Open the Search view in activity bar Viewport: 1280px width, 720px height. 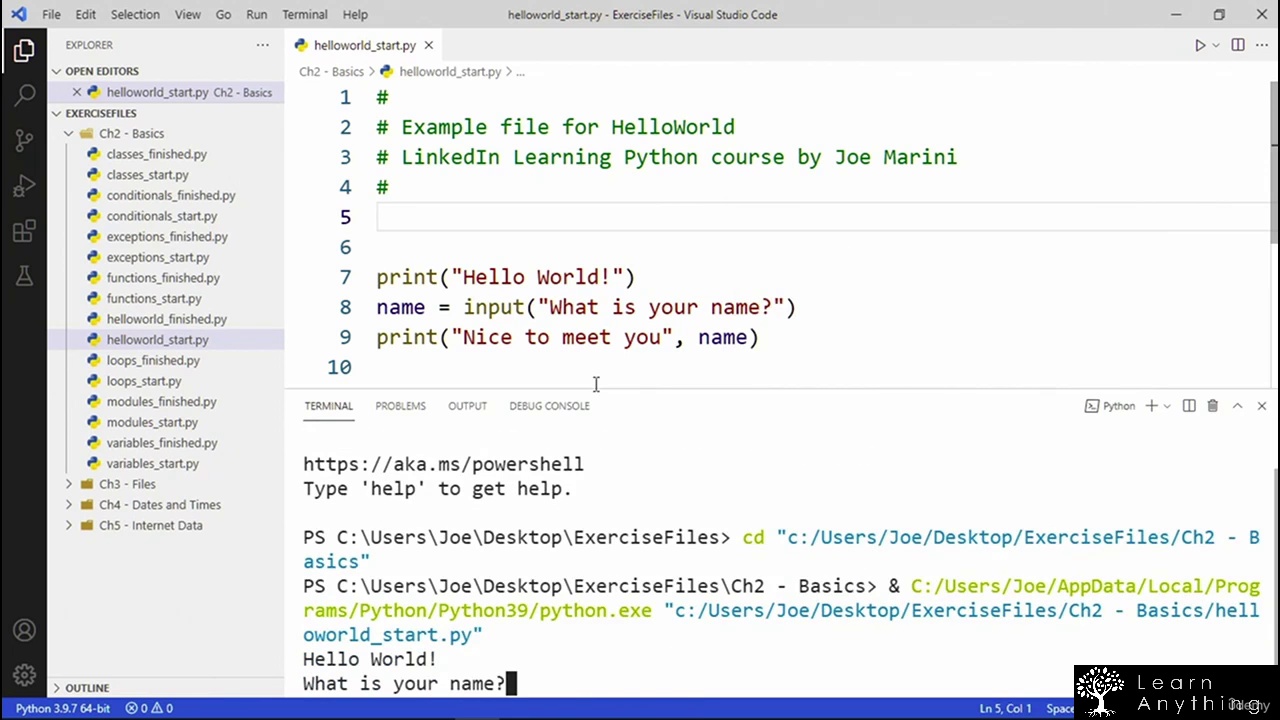[x=24, y=95]
